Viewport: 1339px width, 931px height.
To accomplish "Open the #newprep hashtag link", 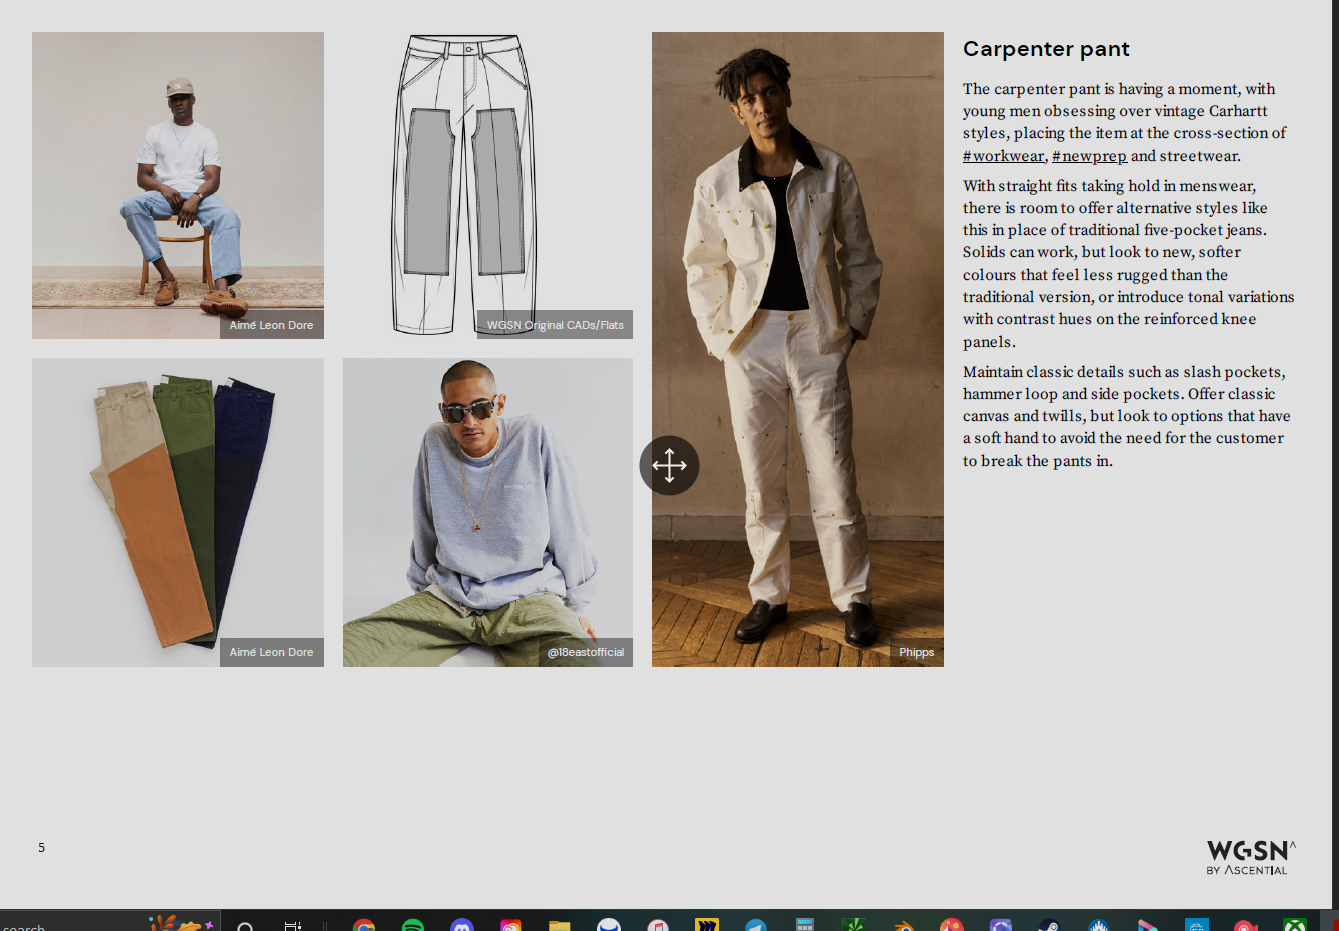I will [x=1089, y=156].
